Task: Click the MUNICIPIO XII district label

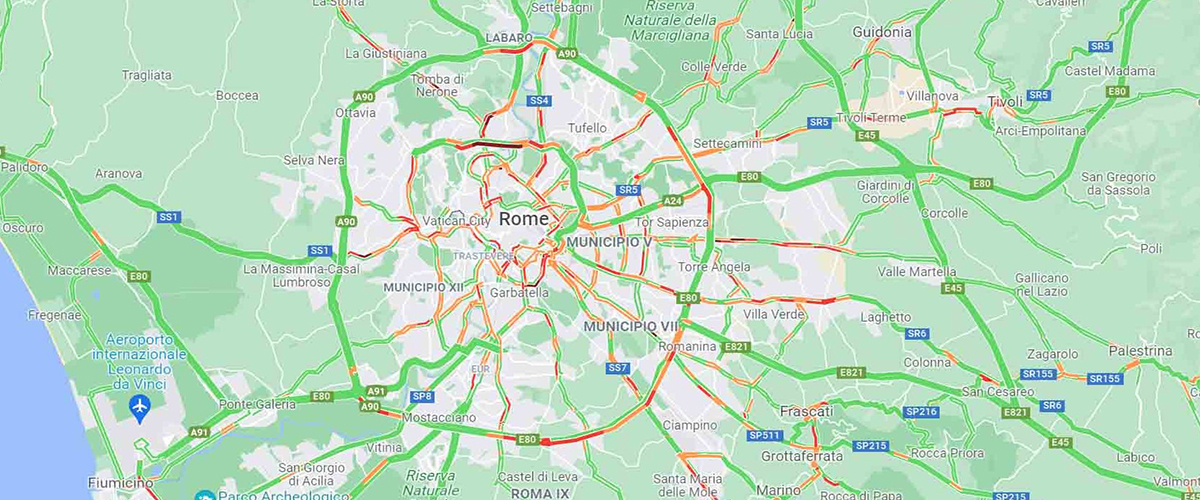Action: (423, 287)
